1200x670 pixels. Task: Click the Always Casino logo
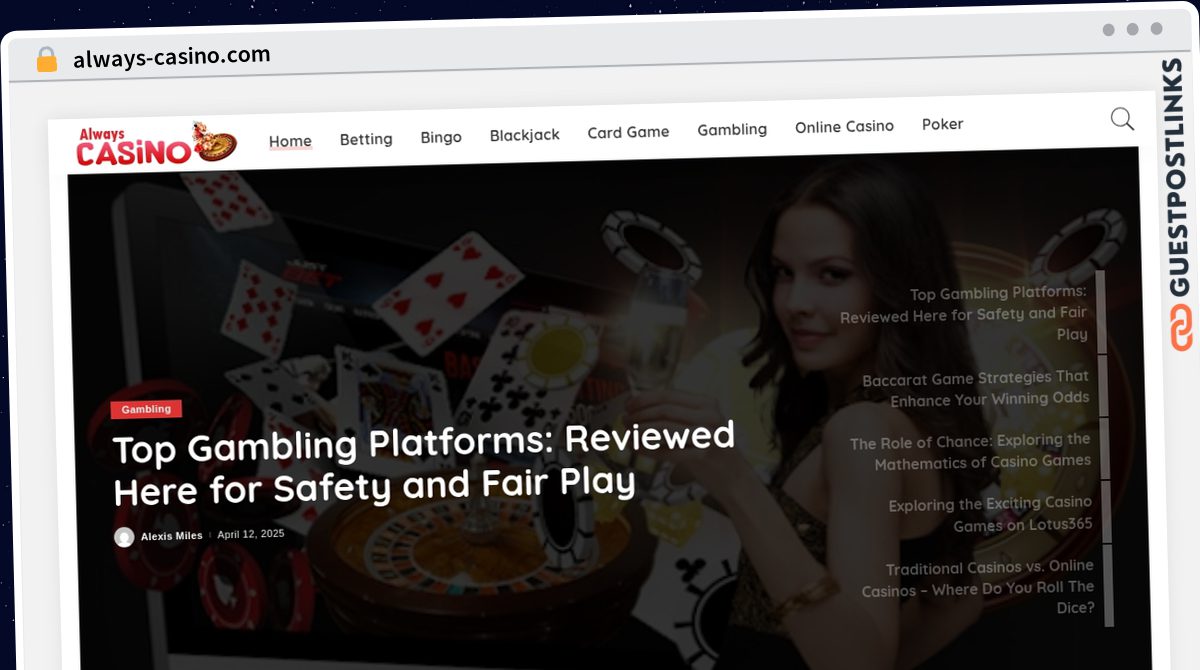coord(157,143)
